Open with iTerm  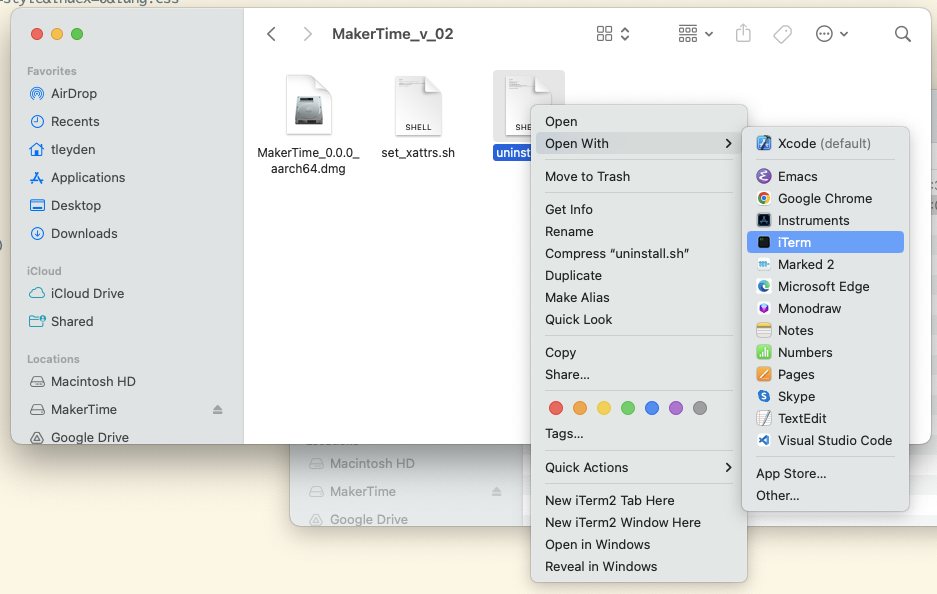825,242
